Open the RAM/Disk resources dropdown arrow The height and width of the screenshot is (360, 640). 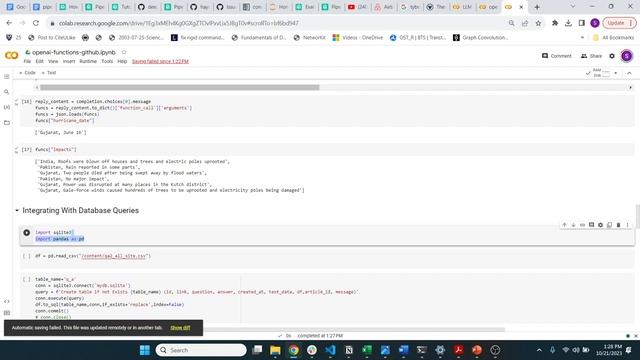pos(616,73)
